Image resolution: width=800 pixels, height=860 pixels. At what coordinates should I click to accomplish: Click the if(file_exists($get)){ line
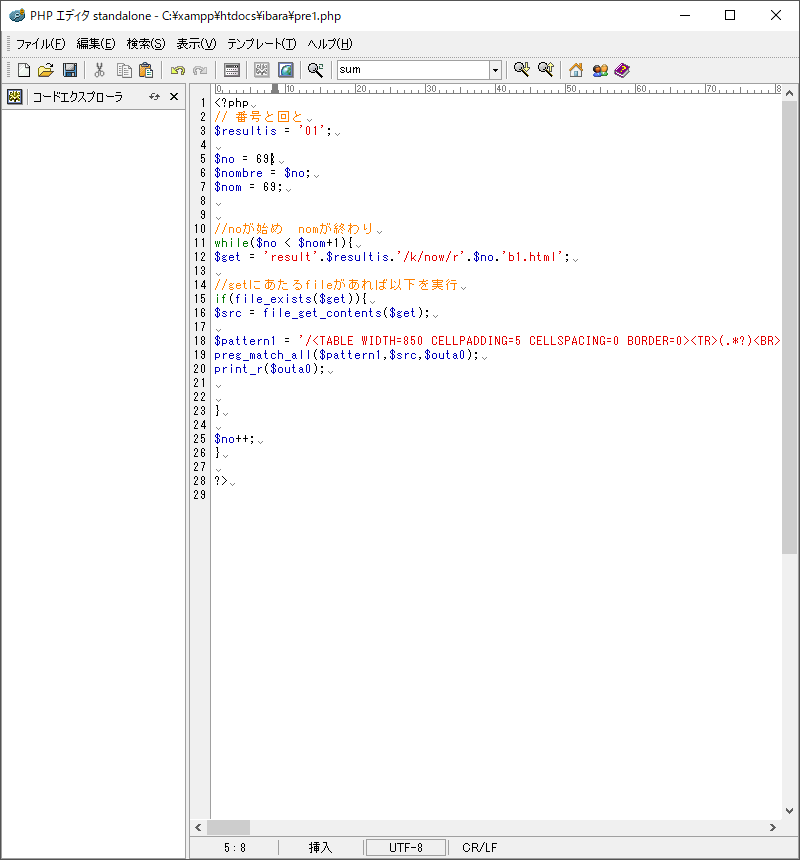pyautogui.click(x=291, y=299)
